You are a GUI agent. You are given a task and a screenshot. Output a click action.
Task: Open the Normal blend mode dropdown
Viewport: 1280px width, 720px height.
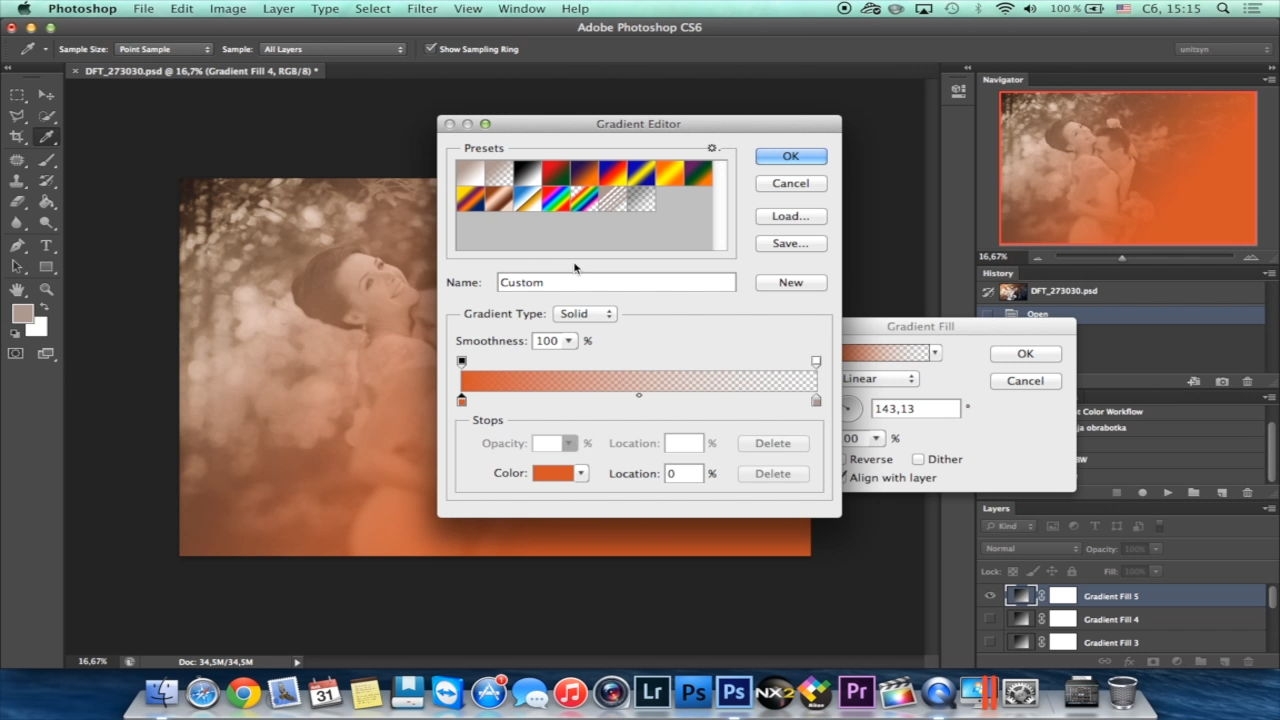click(1031, 549)
